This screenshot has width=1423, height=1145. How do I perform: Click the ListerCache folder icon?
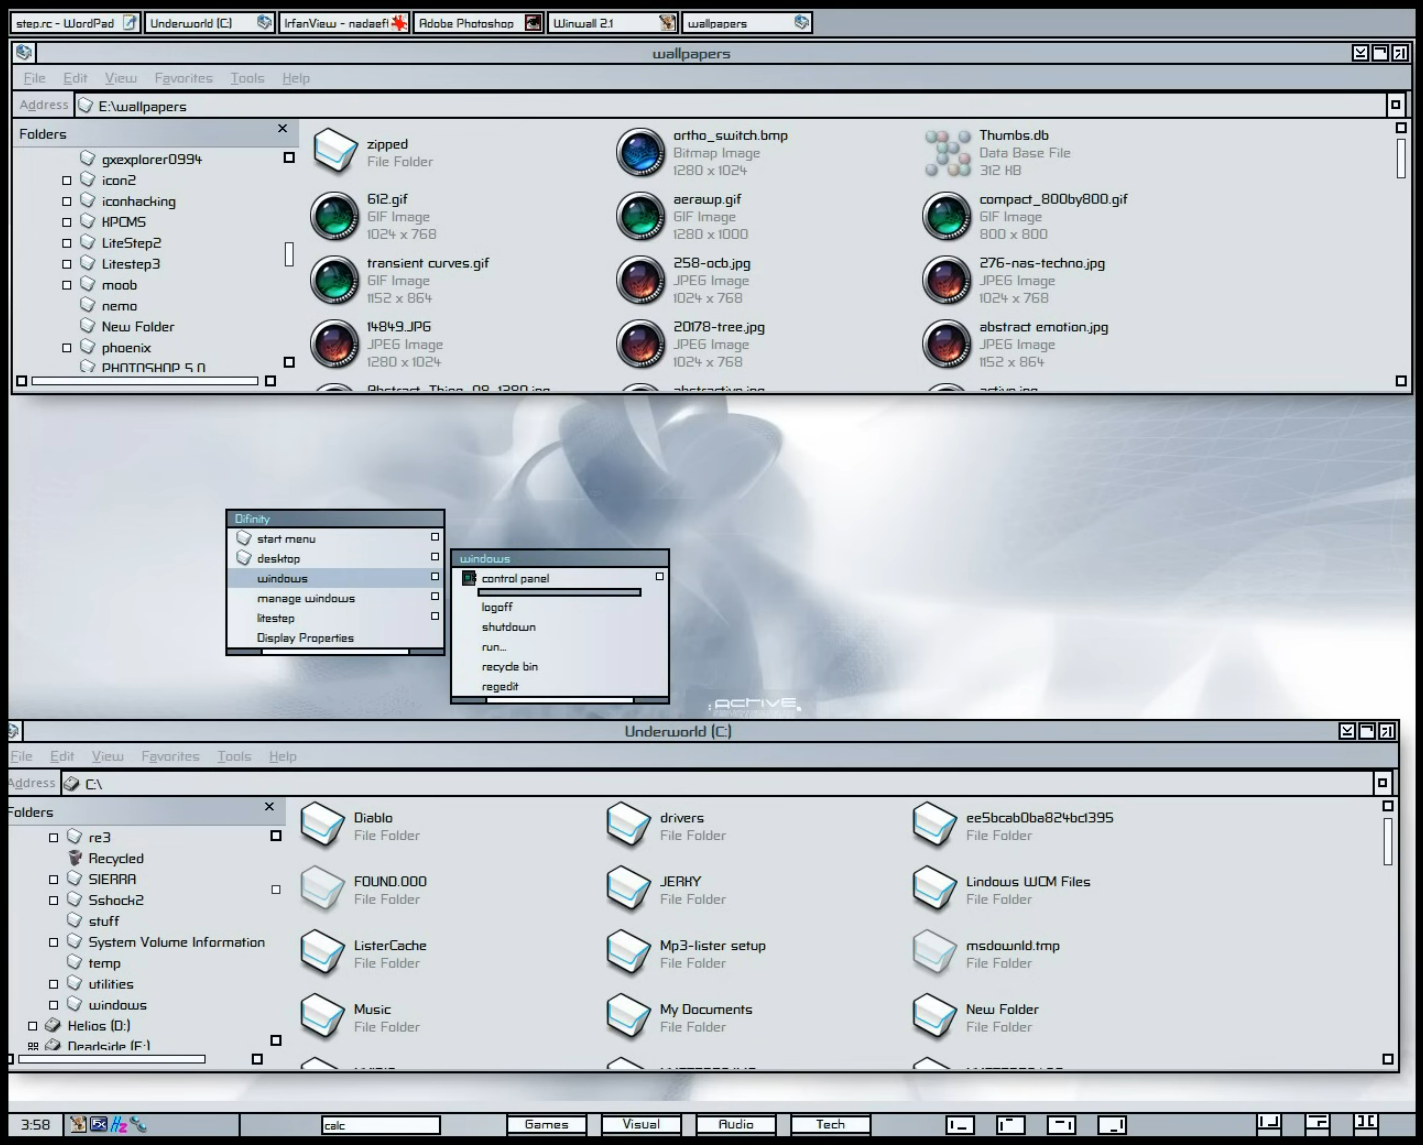click(x=323, y=953)
